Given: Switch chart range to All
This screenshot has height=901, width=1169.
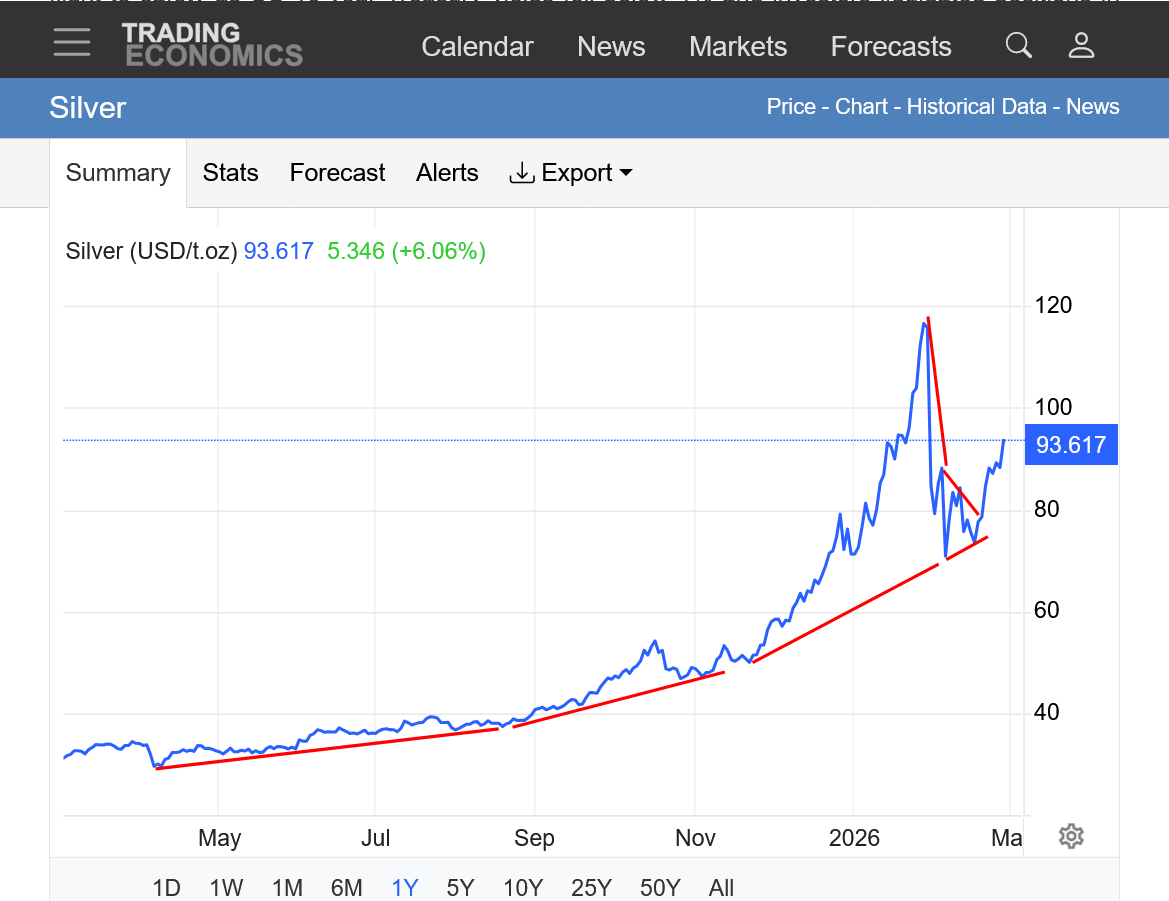Looking at the screenshot, I should pos(720,888).
